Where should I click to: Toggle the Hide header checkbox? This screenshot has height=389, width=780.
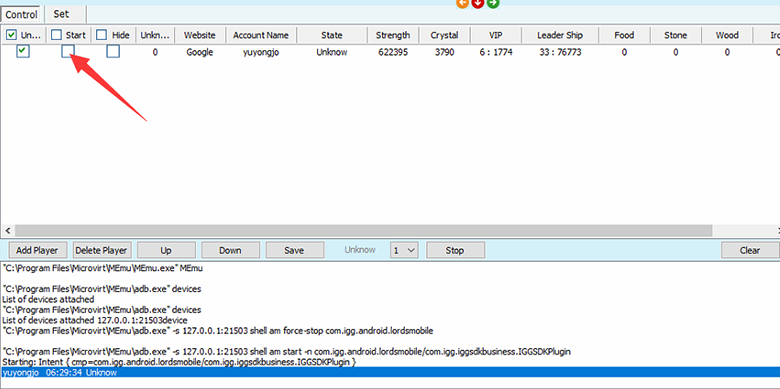[101, 35]
